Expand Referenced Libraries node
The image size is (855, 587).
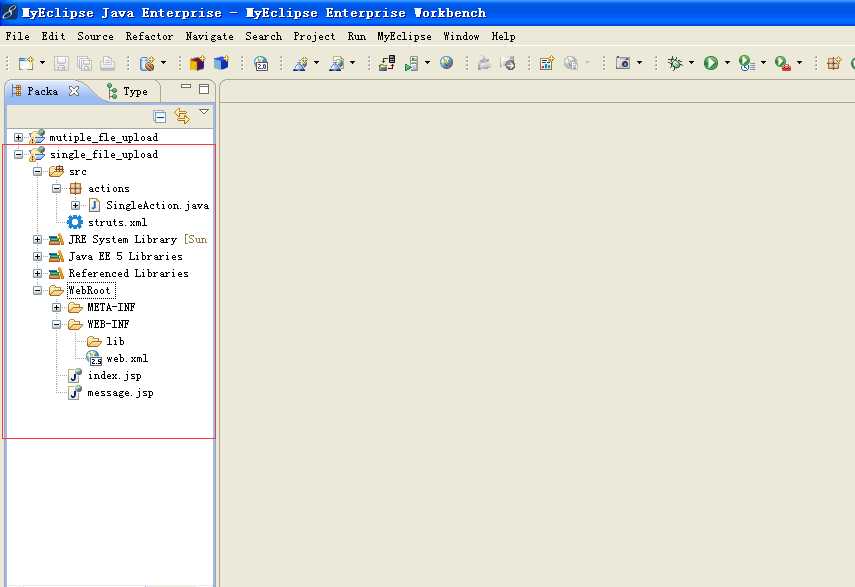click(38, 273)
